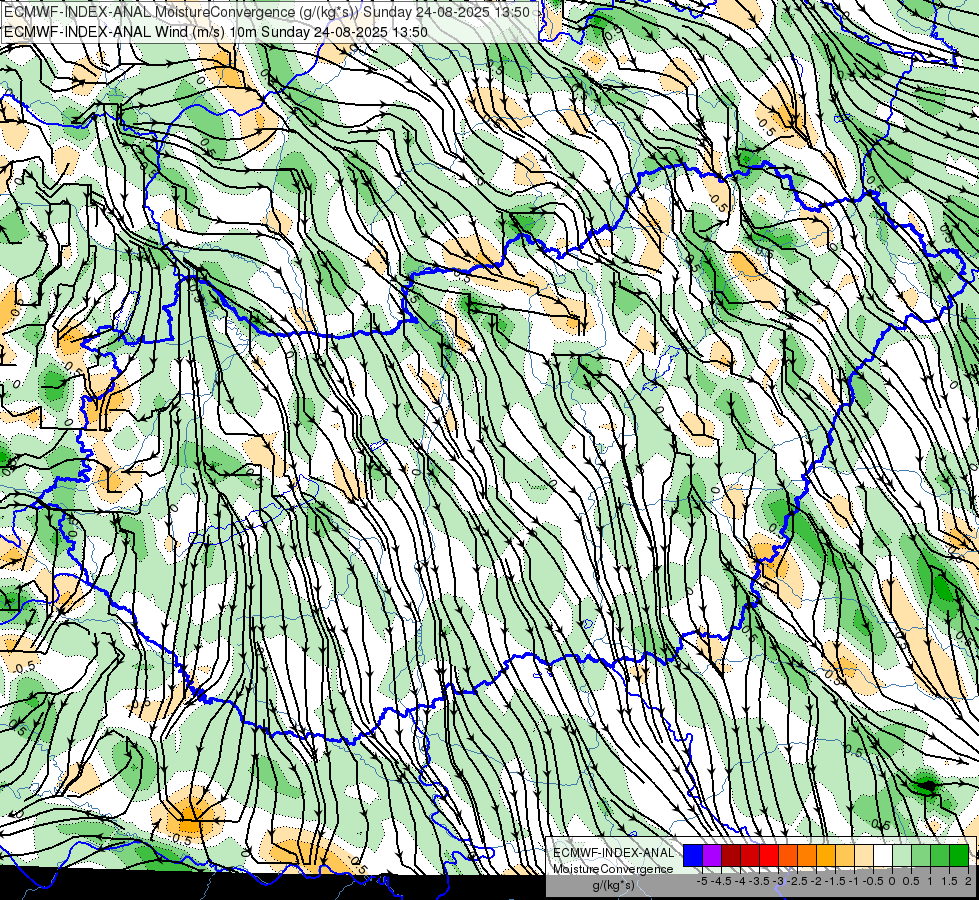Image resolution: width=979 pixels, height=900 pixels.
Task: Pick the light orange swatch between -1.5 and -1
Action: tap(845, 856)
